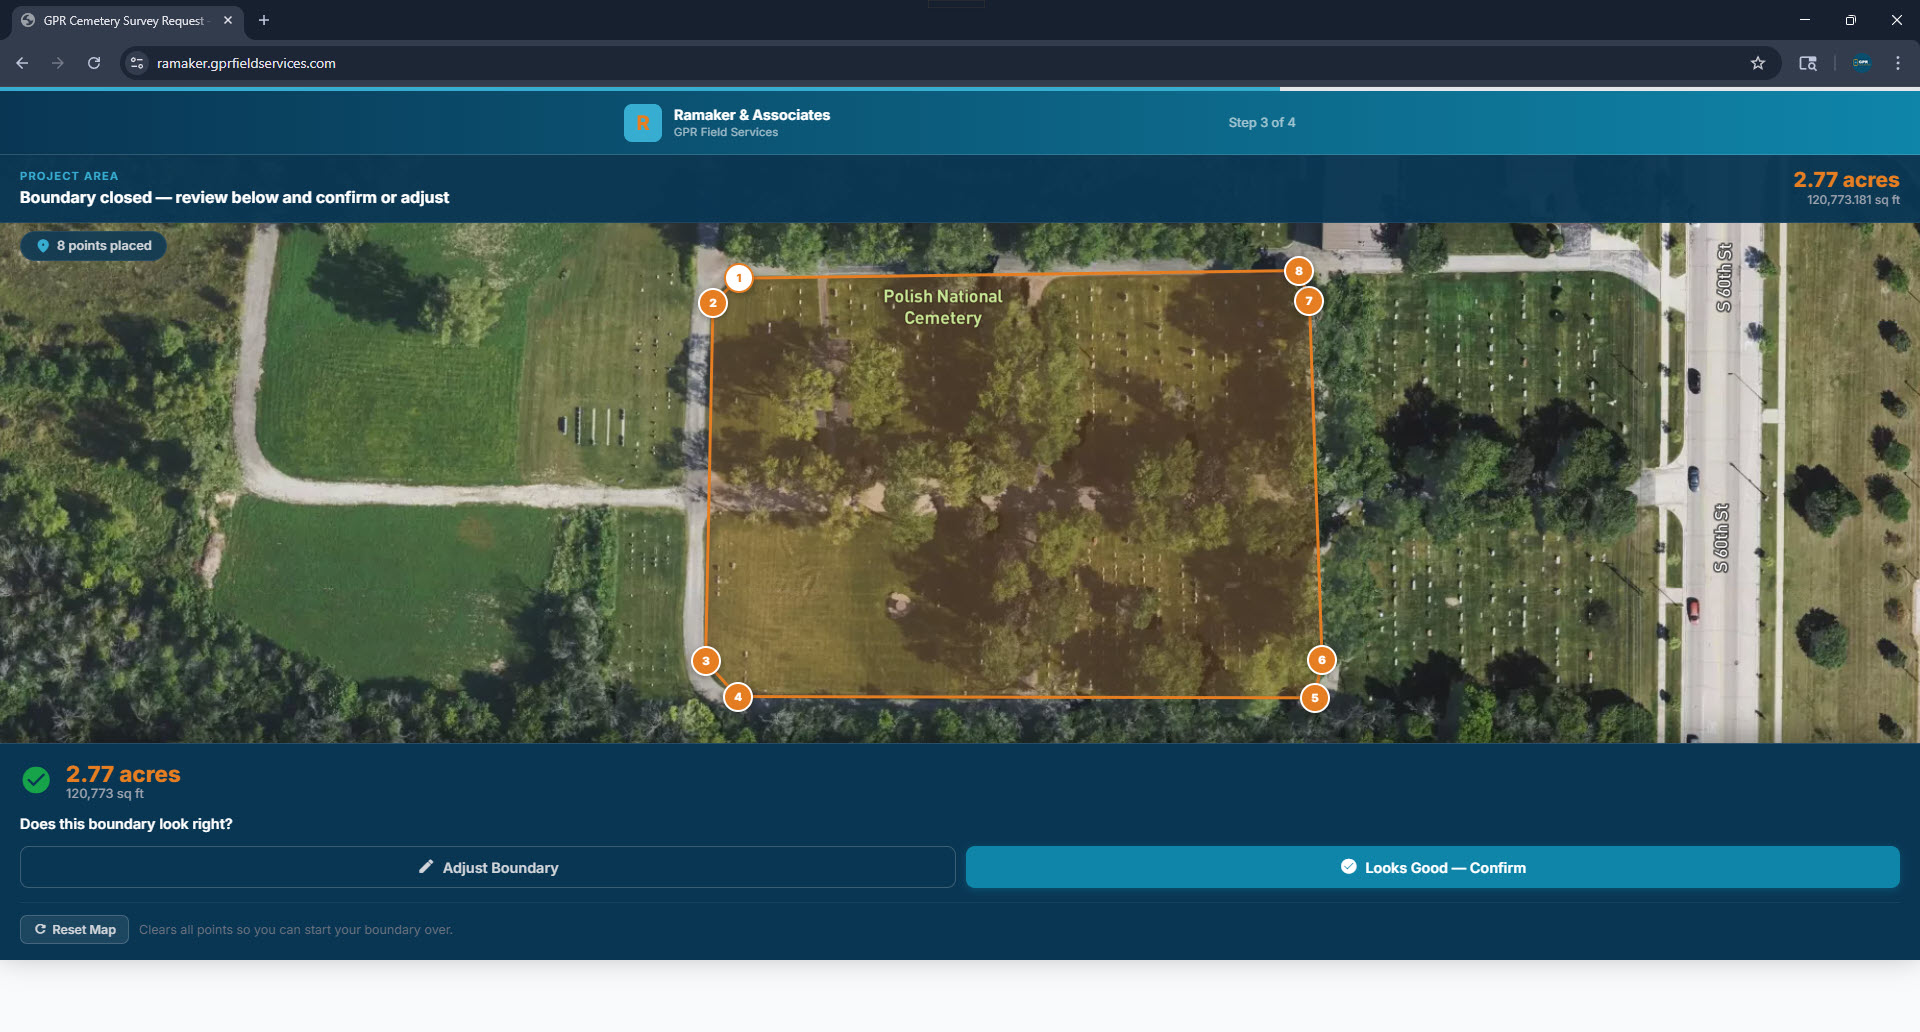
Task: Select boundary point marker 8
Action: [x=1299, y=271]
